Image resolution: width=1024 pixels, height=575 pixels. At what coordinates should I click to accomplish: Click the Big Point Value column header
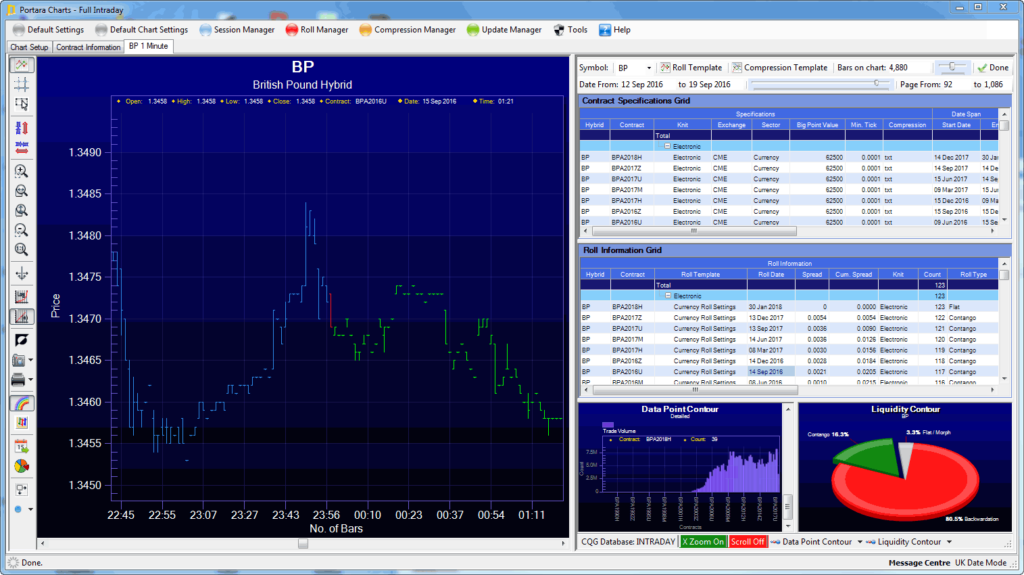click(x=817, y=125)
